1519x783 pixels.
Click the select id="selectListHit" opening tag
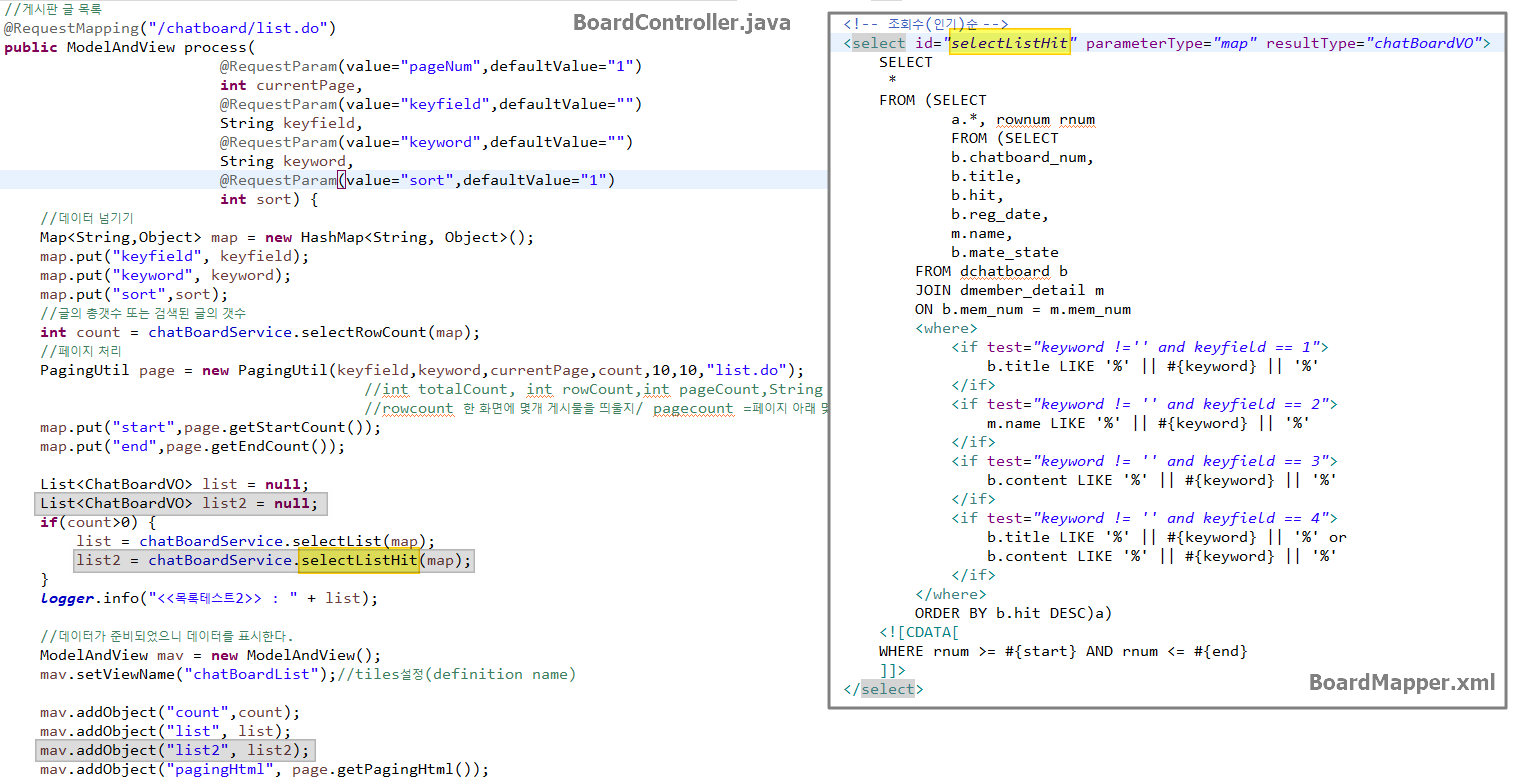(1167, 43)
